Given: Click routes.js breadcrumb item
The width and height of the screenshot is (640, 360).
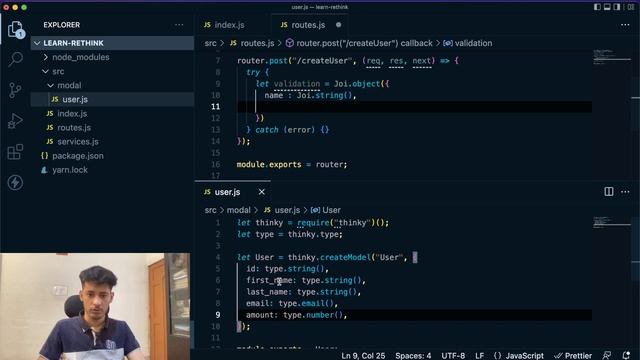Looking at the screenshot, I should pyautogui.click(x=252, y=43).
